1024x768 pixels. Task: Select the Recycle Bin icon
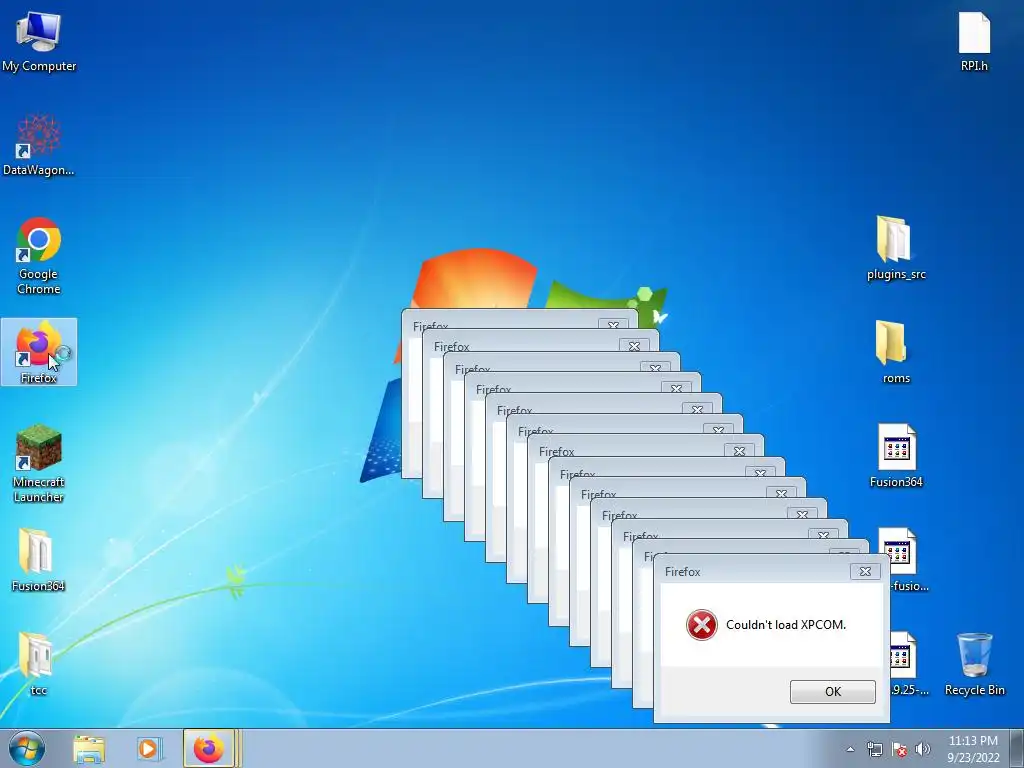point(974,664)
